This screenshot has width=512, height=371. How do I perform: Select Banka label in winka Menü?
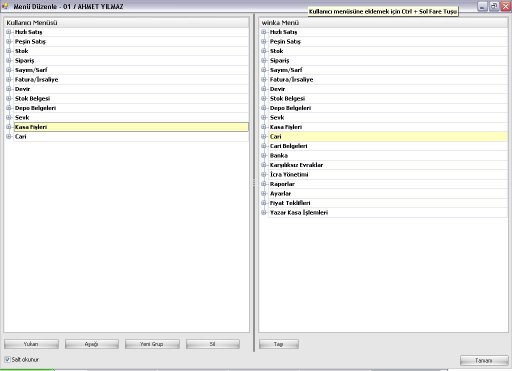click(x=279, y=155)
